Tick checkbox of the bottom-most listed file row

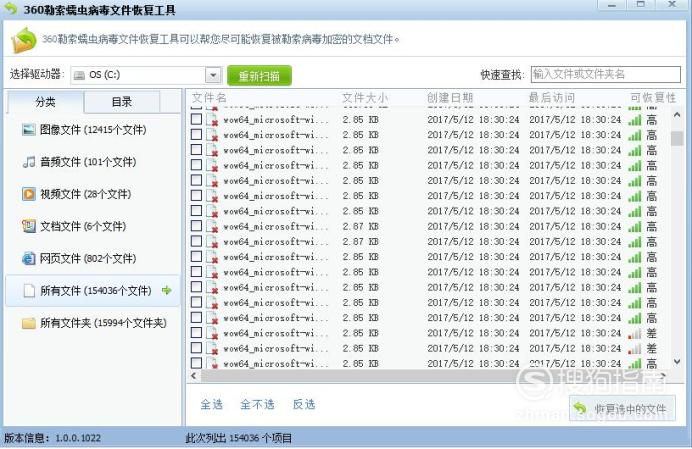coord(196,363)
